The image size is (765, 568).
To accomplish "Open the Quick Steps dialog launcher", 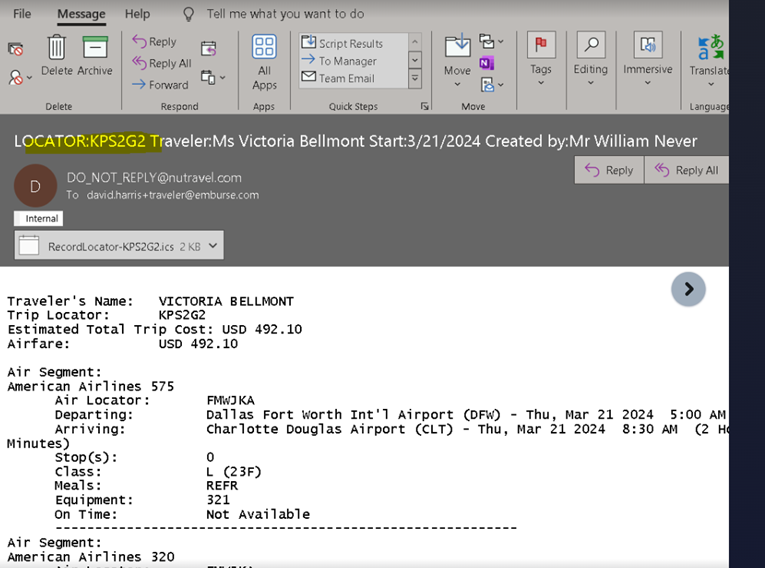I will [x=424, y=106].
